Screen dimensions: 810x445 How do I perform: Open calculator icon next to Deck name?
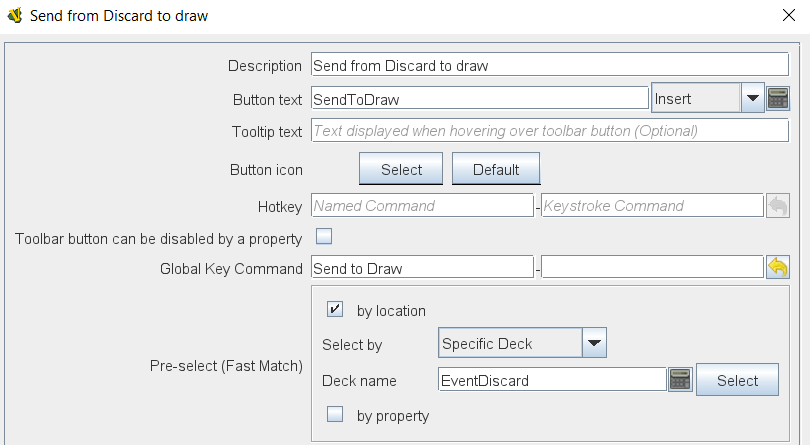680,380
